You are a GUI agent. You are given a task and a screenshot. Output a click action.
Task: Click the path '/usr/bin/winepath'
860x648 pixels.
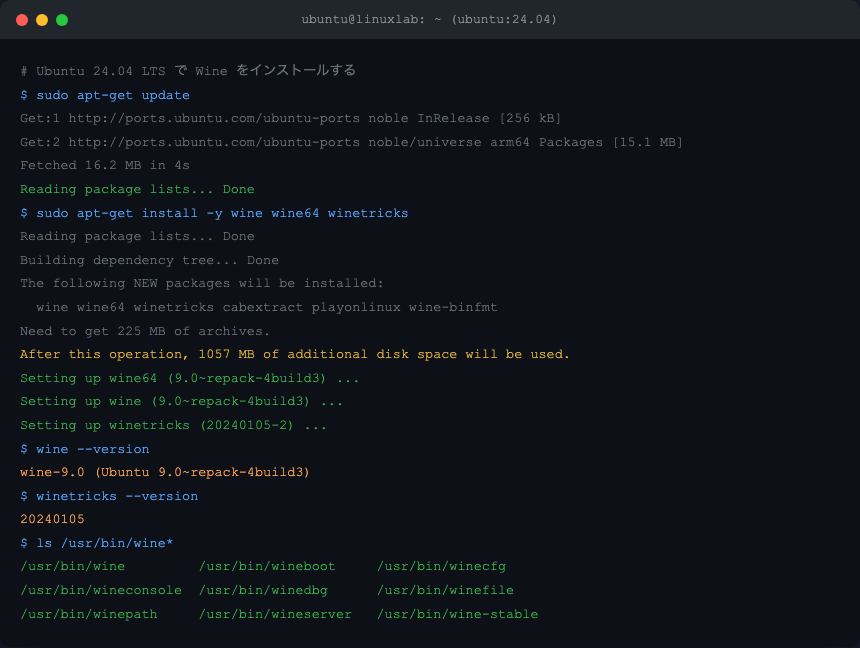89,615
